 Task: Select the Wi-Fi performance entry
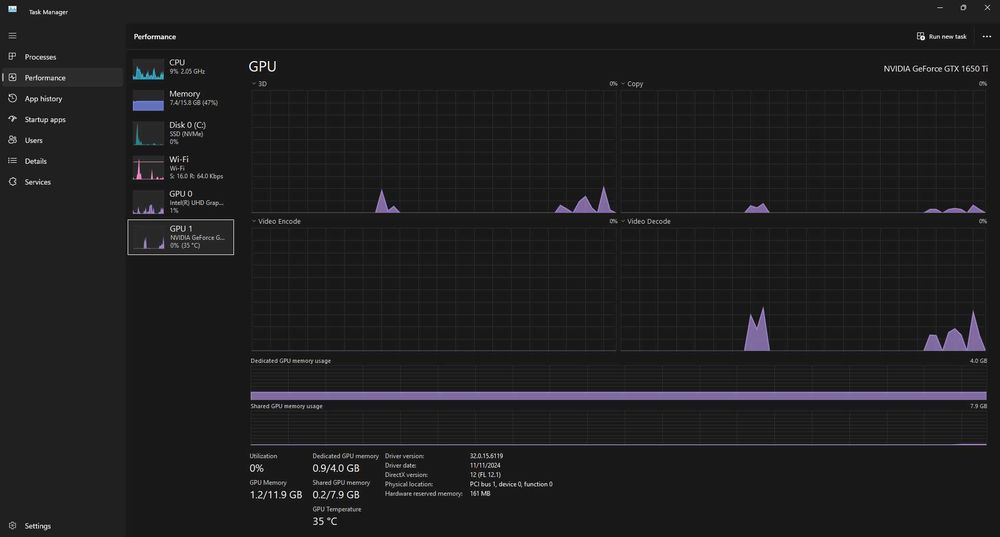tap(181, 168)
